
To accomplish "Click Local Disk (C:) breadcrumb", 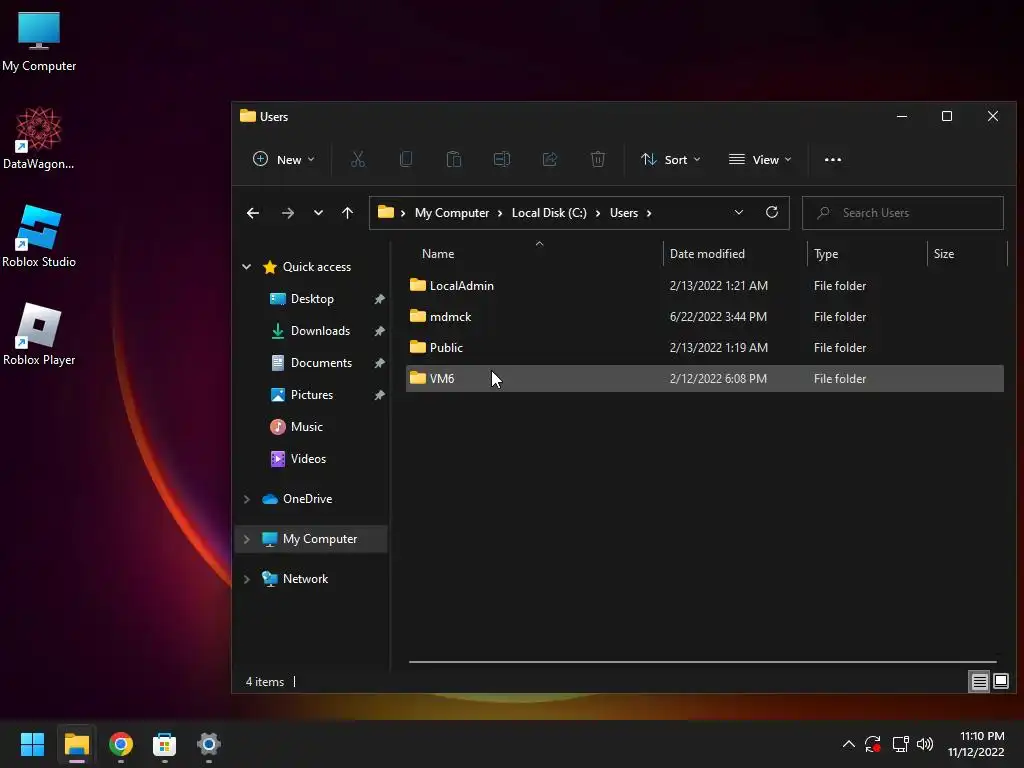I will [549, 213].
